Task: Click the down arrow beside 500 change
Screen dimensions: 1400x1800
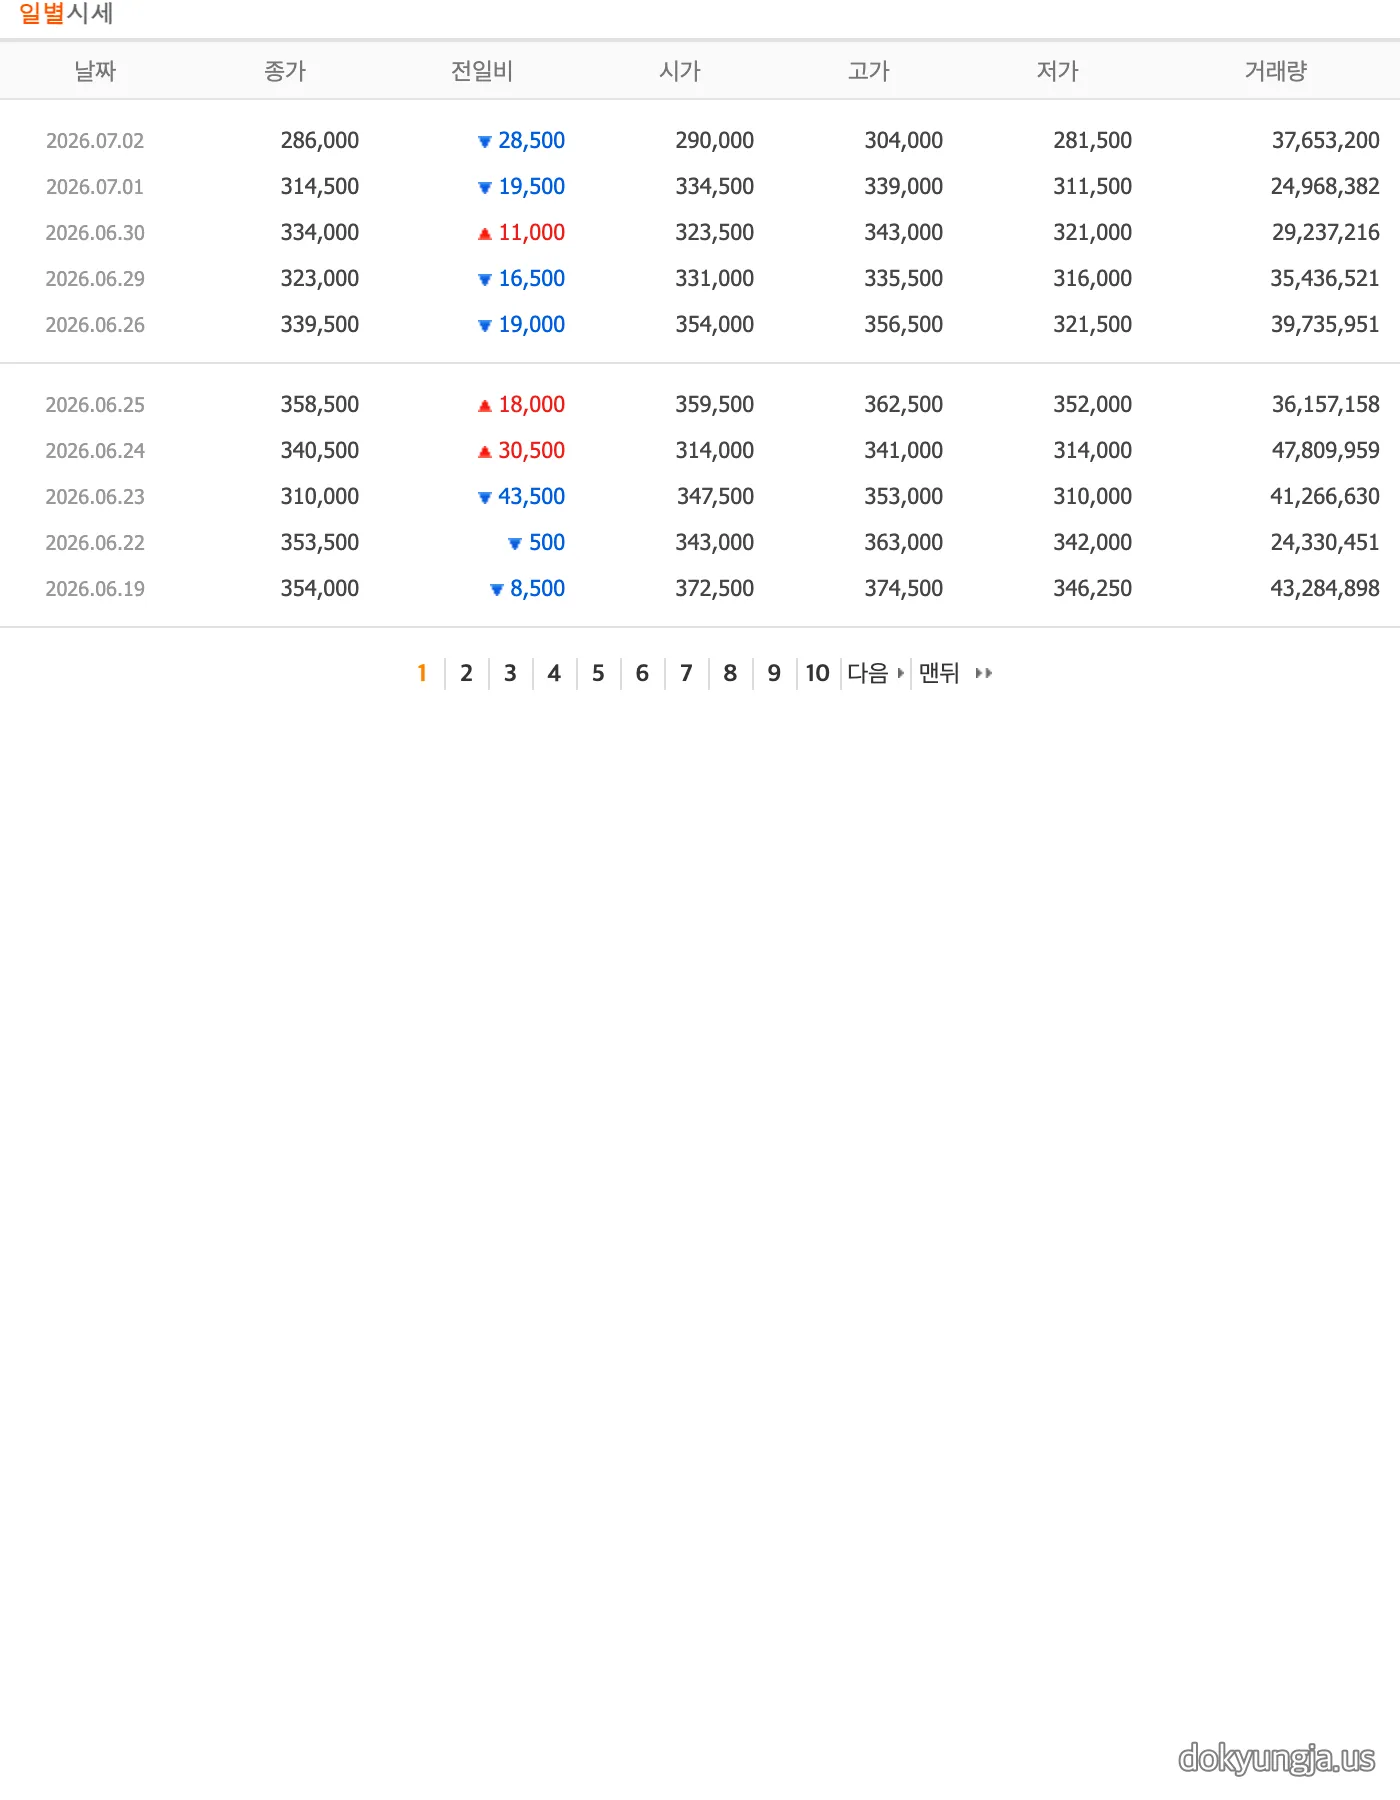Action: pos(515,544)
